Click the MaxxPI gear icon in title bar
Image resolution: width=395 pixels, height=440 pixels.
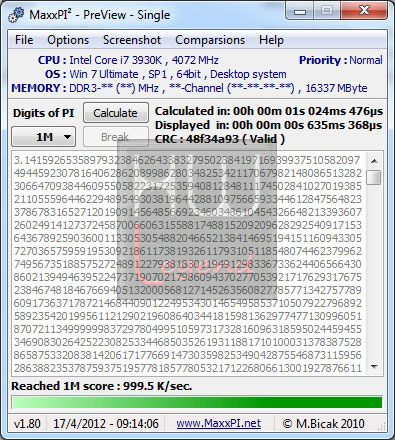[x=16, y=15]
